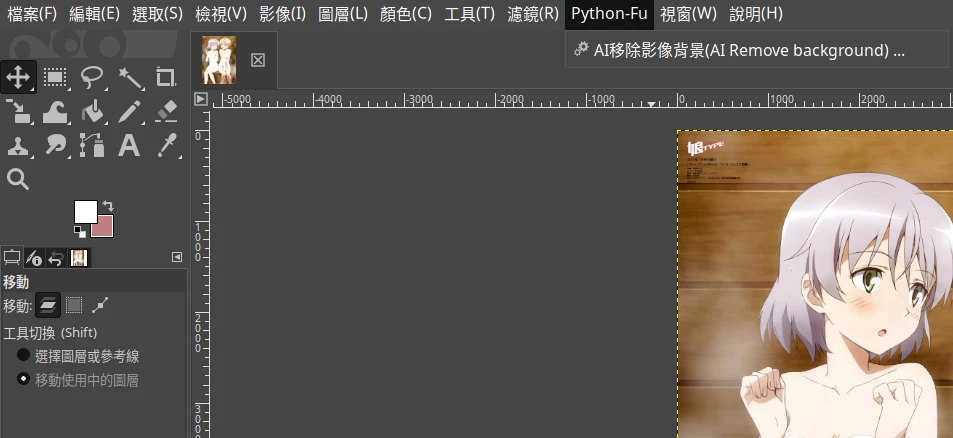The image size is (953, 438).
Task: Open the 圖層(L) layers menu
Action: (343, 14)
